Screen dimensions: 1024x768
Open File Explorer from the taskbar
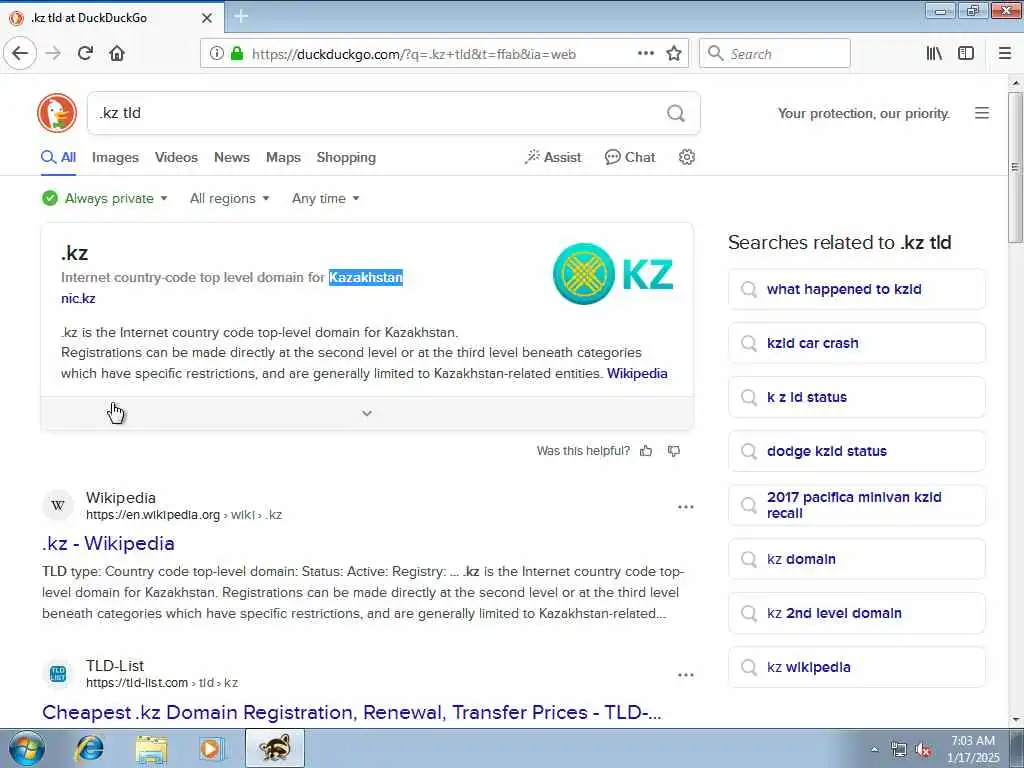[151, 748]
